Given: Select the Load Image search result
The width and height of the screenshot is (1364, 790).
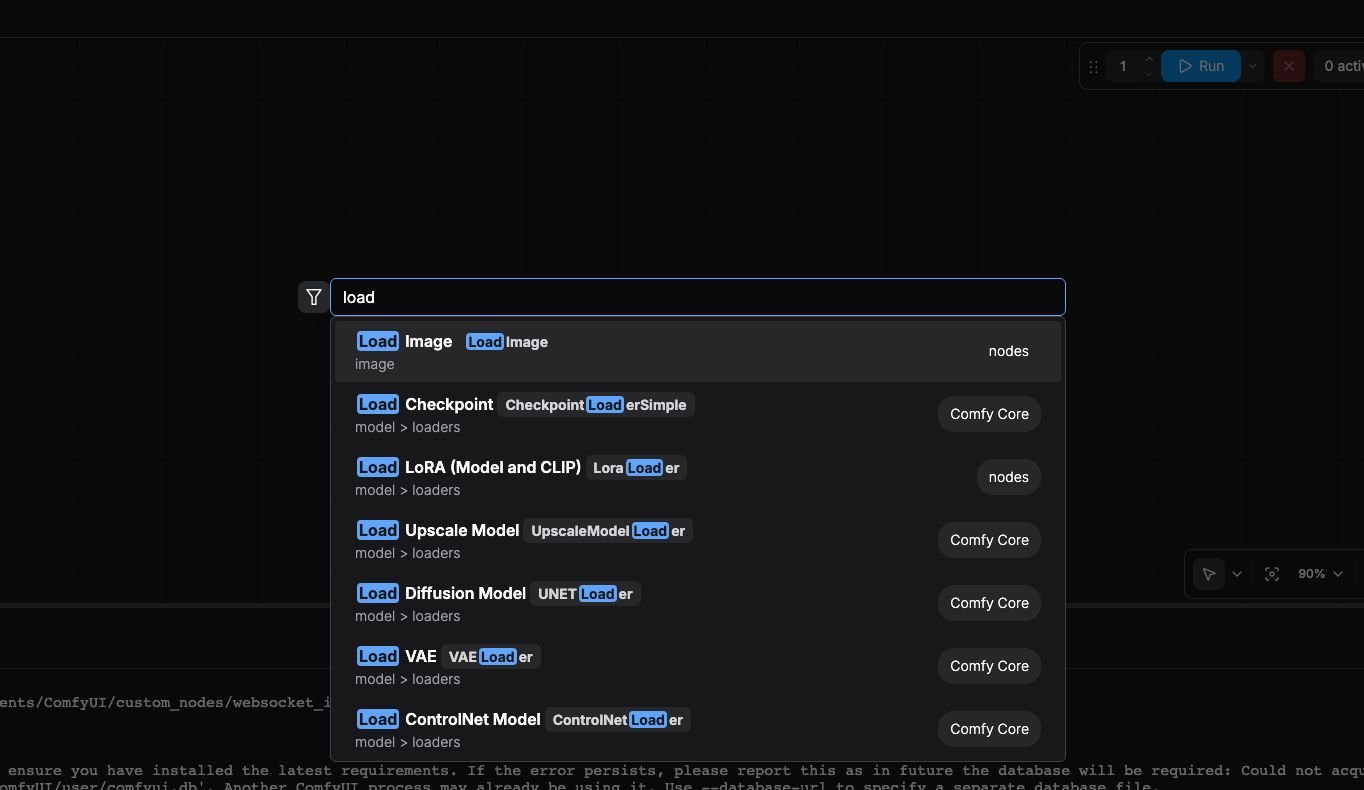Looking at the screenshot, I should (x=697, y=351).
